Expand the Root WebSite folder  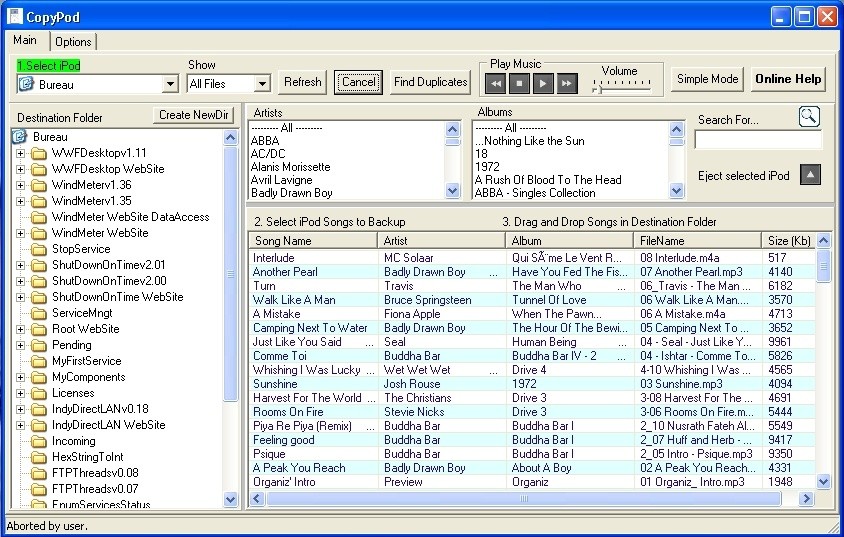pos(20,329)
